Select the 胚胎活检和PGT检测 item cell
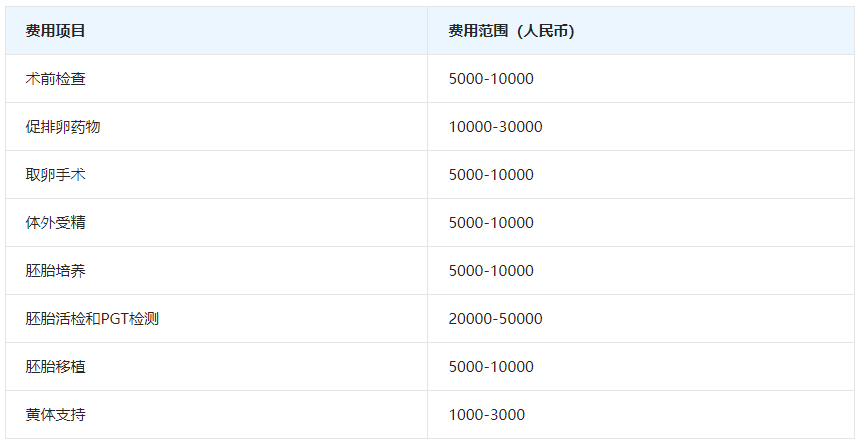860x446 pixels. (92, 319)
